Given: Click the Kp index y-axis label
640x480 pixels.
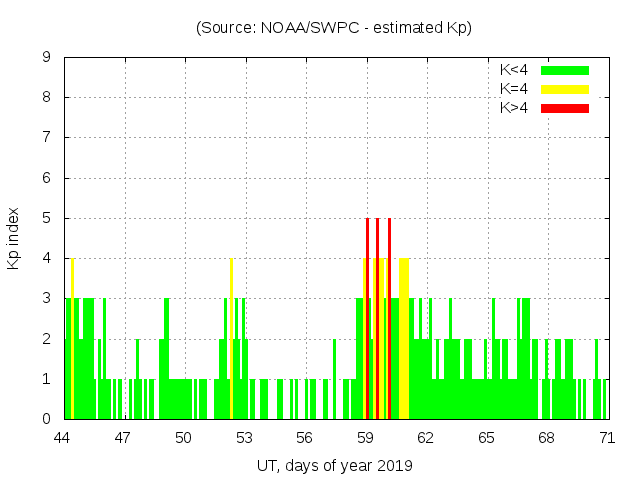Looking at the screenshot, I should pos(14,238).
